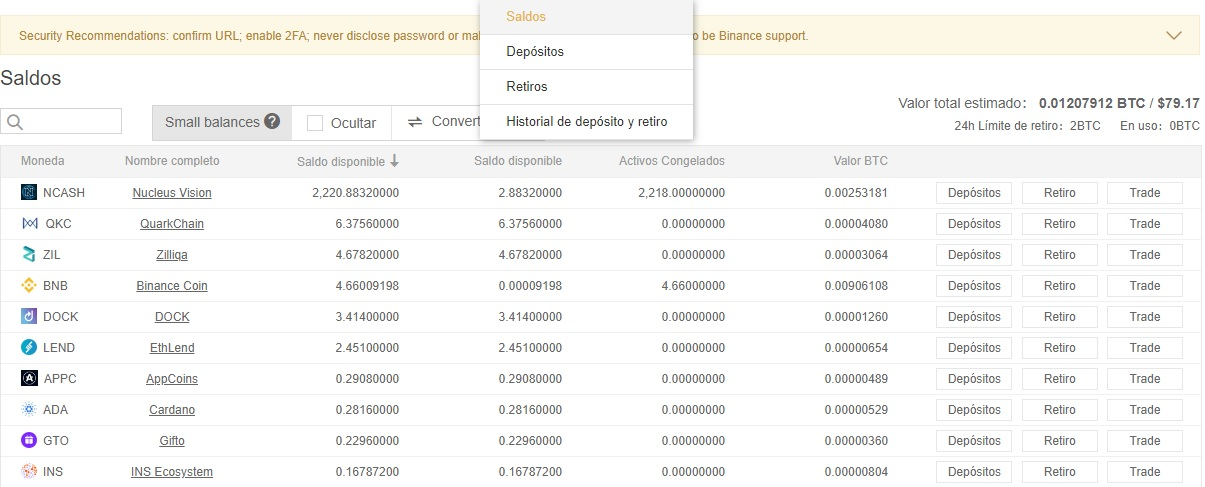Image resolution: width=1205 pixels, height=487 pixels.
Task: Click the Cardano ADA coin icon
Action: 28,409
